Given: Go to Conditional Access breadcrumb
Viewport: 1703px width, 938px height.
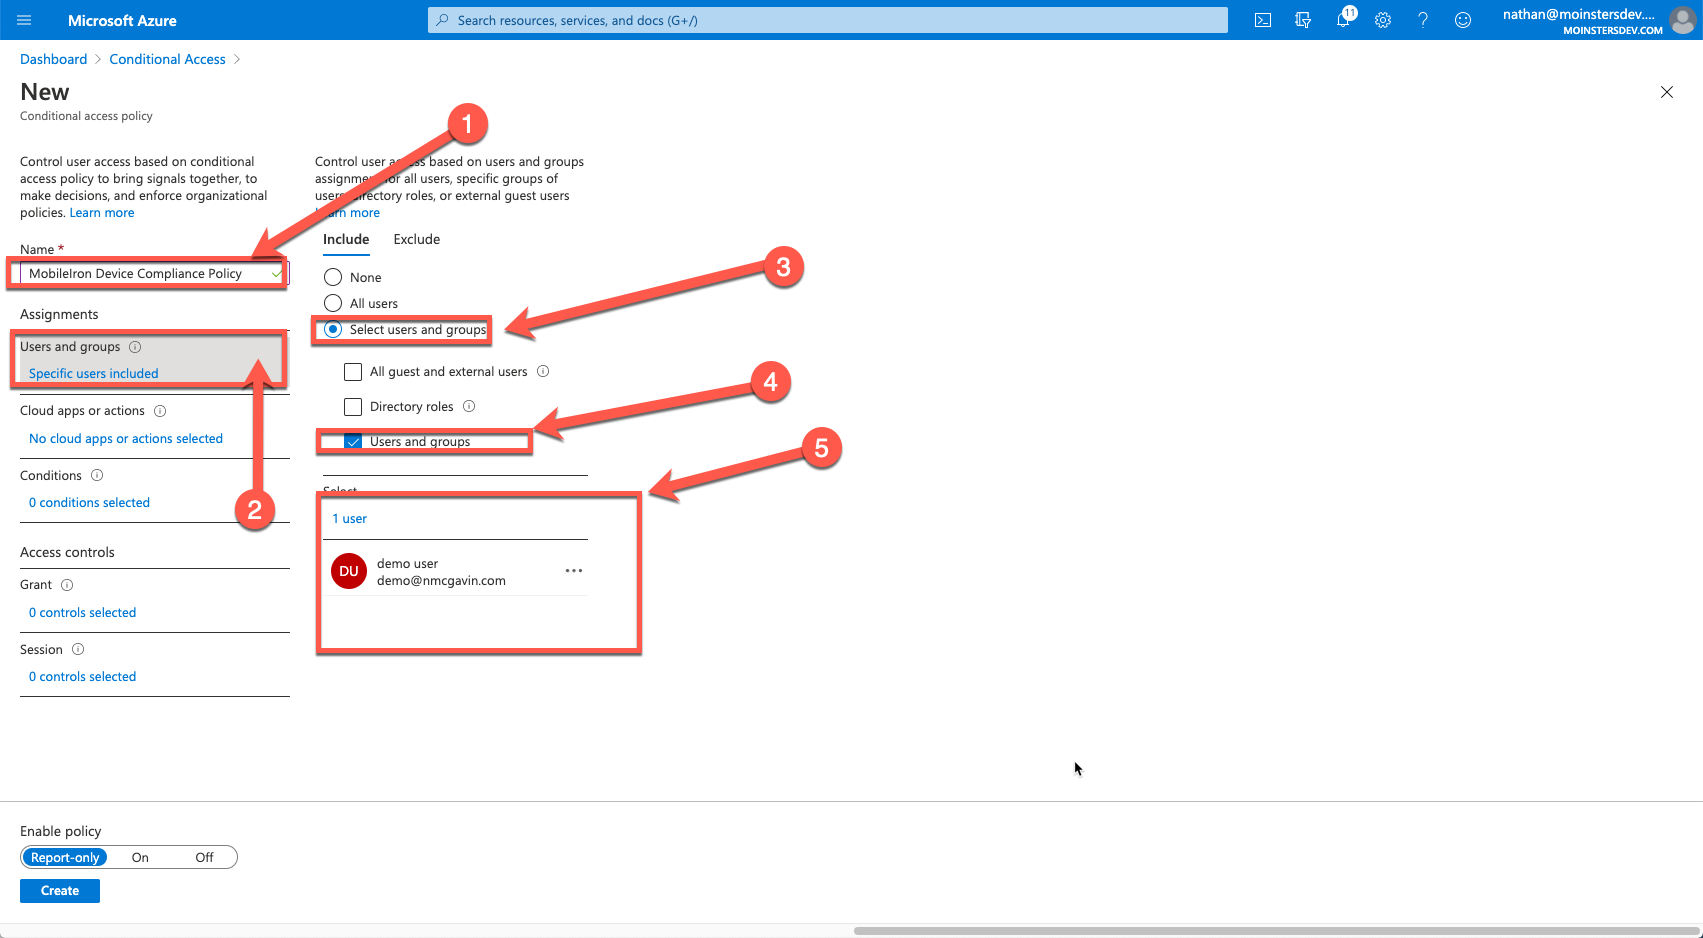Looking at the screenshot, I should coord(167,58).
